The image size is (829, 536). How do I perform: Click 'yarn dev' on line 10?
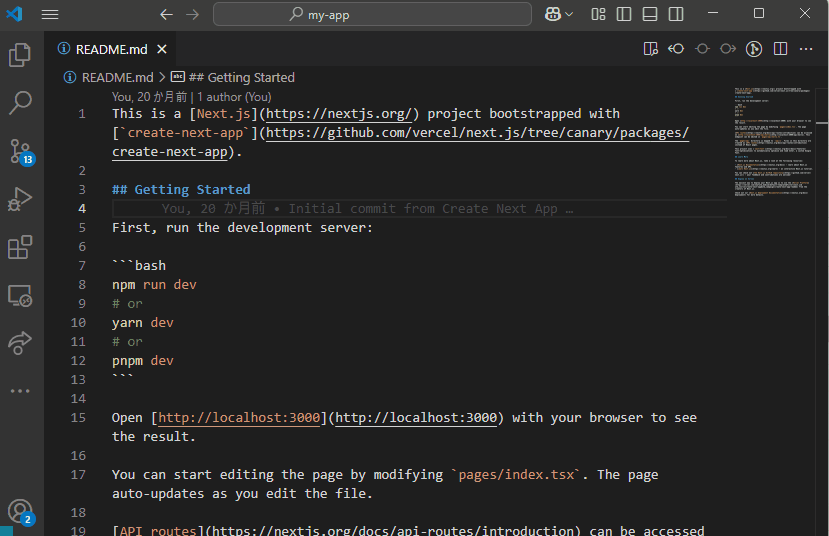143,323
